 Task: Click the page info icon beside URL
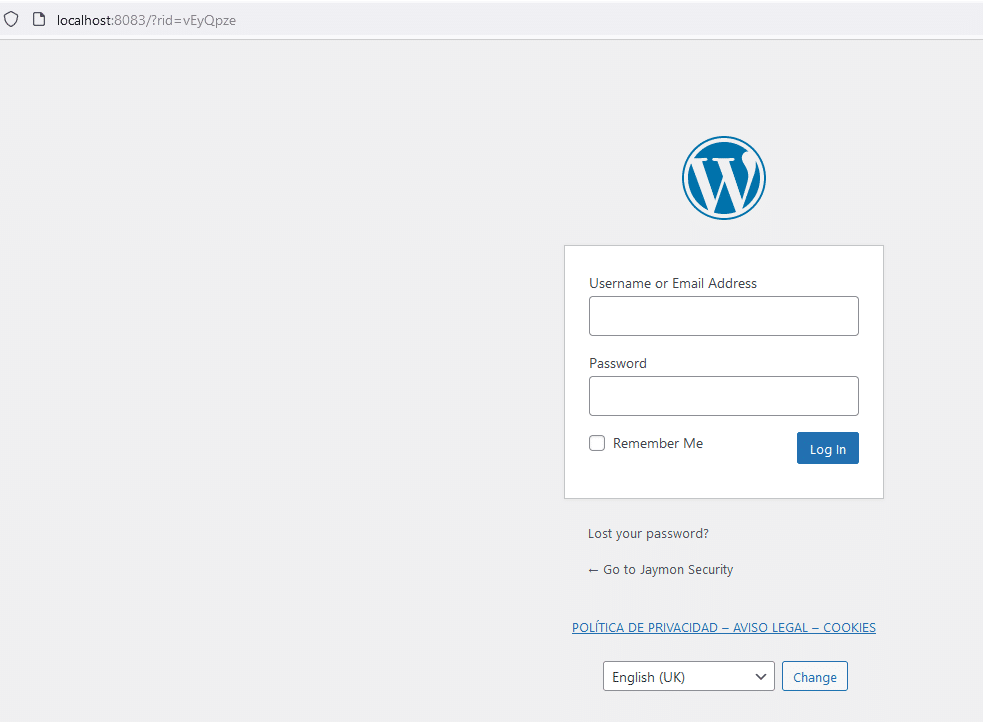pos(39,20)
